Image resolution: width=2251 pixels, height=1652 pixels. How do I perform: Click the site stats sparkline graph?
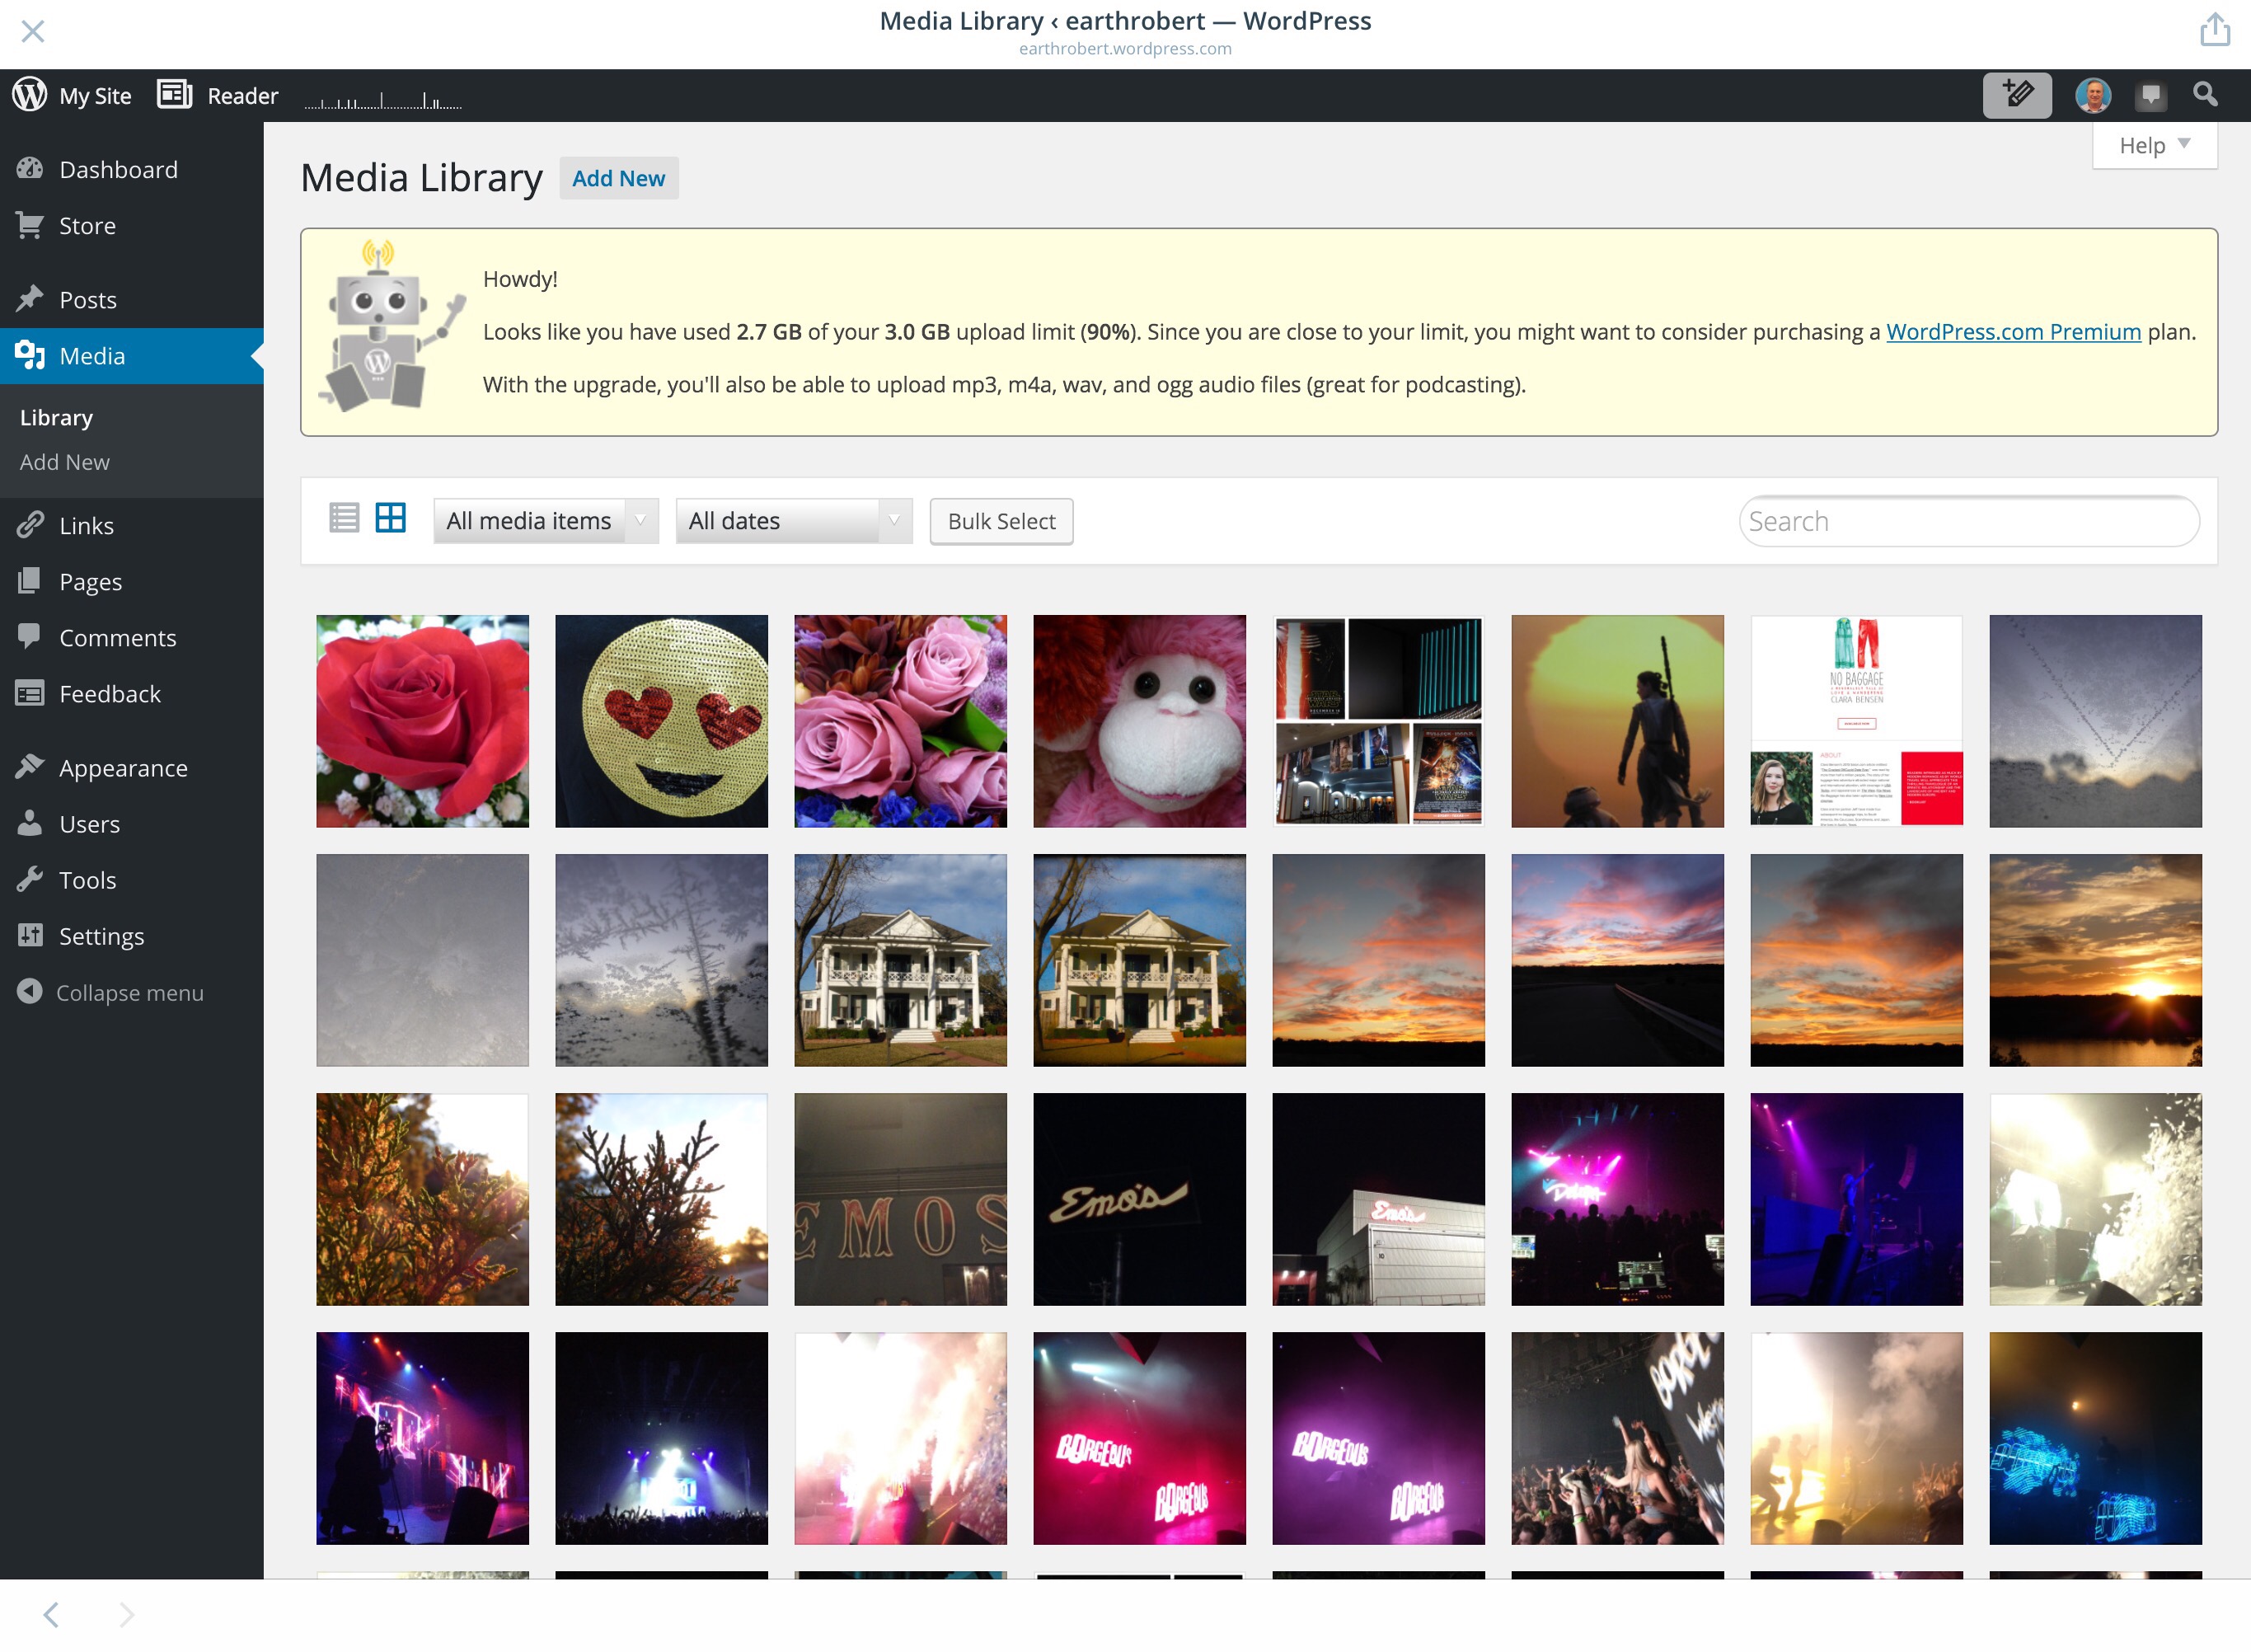tap(383, 100)
